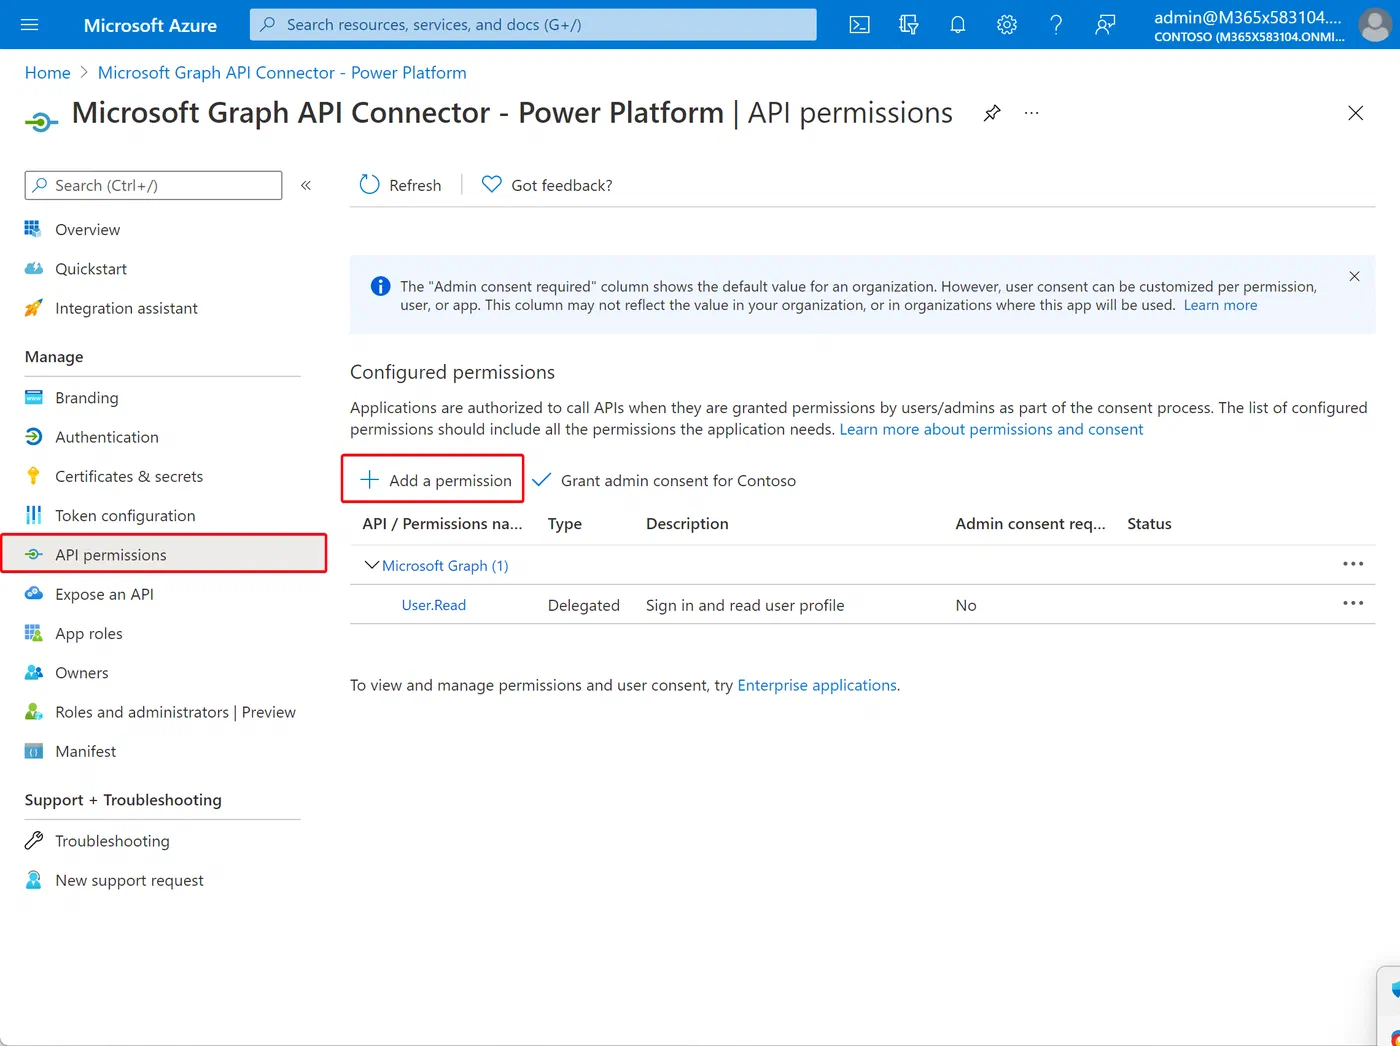Grant admin consent for Contoso

tap(664, 480)
